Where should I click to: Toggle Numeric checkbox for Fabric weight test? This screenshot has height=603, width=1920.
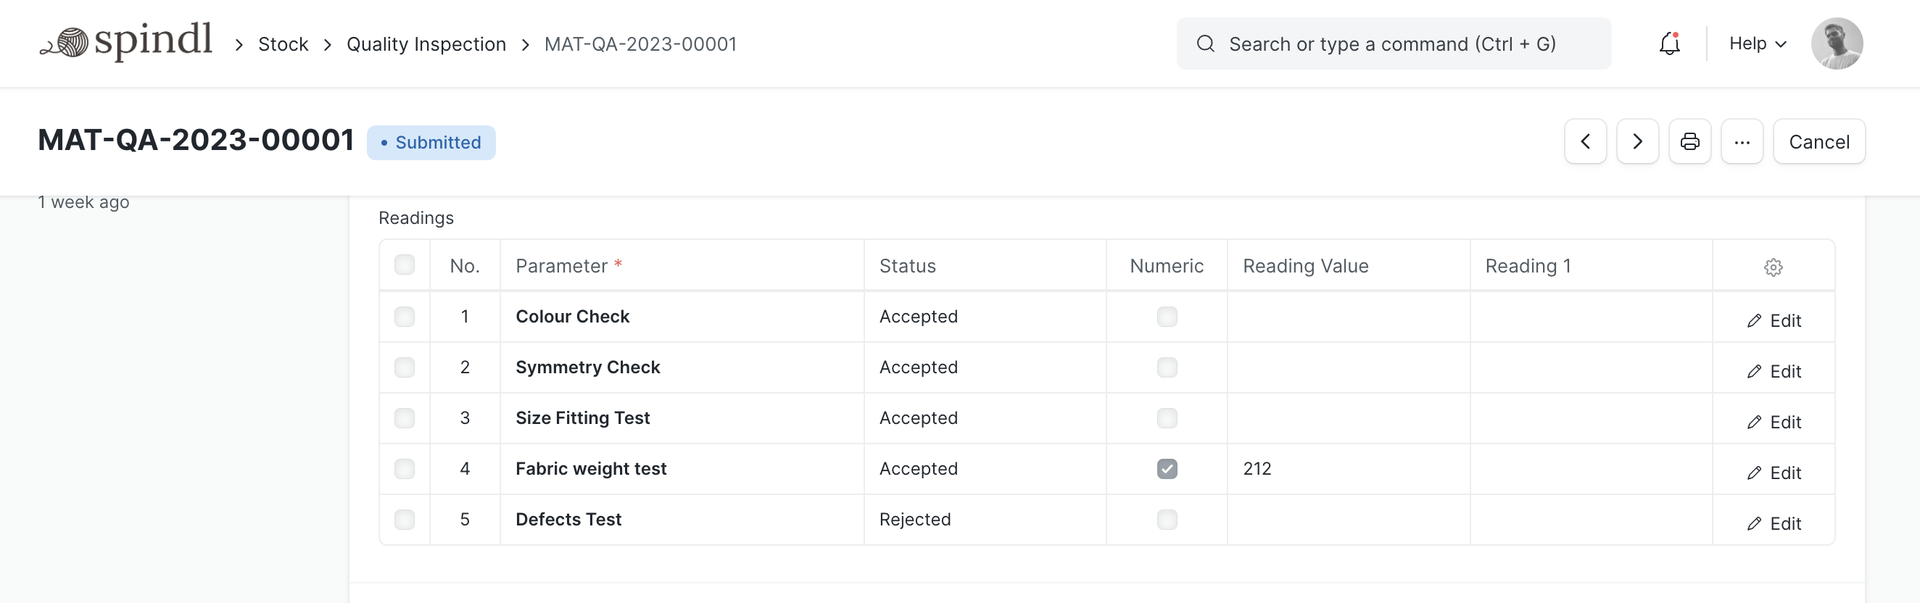[1167, 469]
